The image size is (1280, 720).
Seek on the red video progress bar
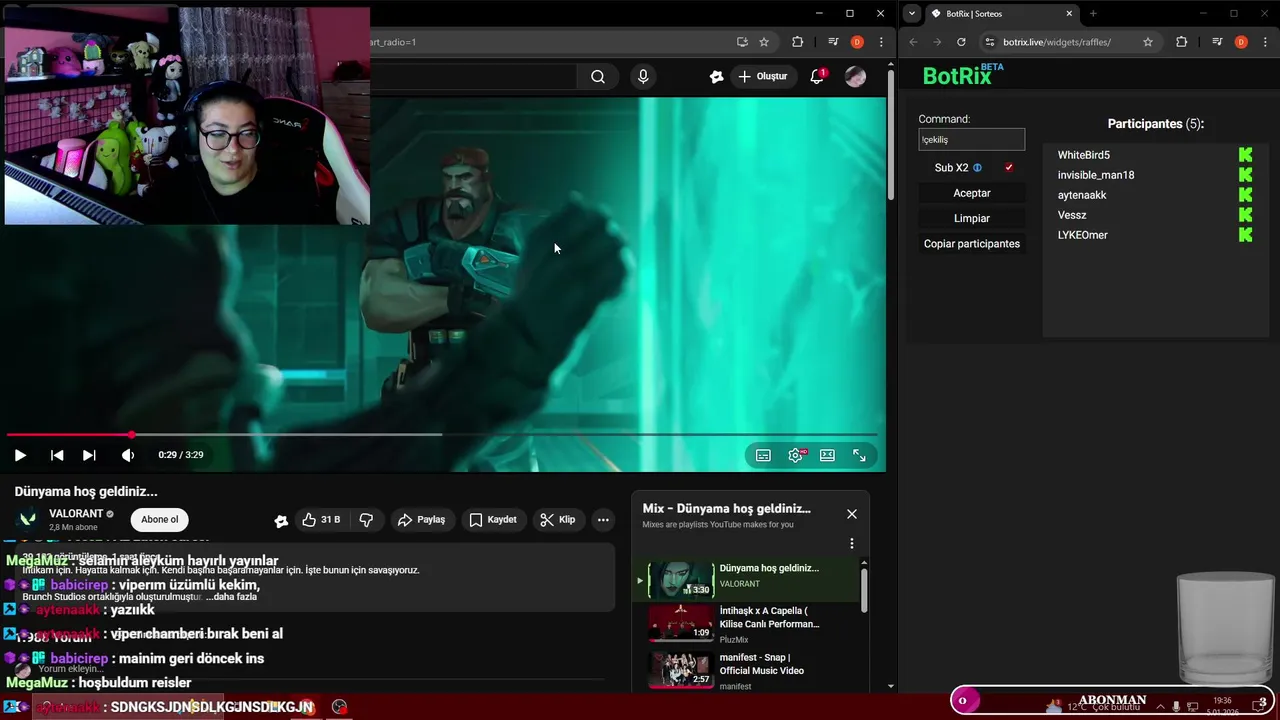click(442, 435)
